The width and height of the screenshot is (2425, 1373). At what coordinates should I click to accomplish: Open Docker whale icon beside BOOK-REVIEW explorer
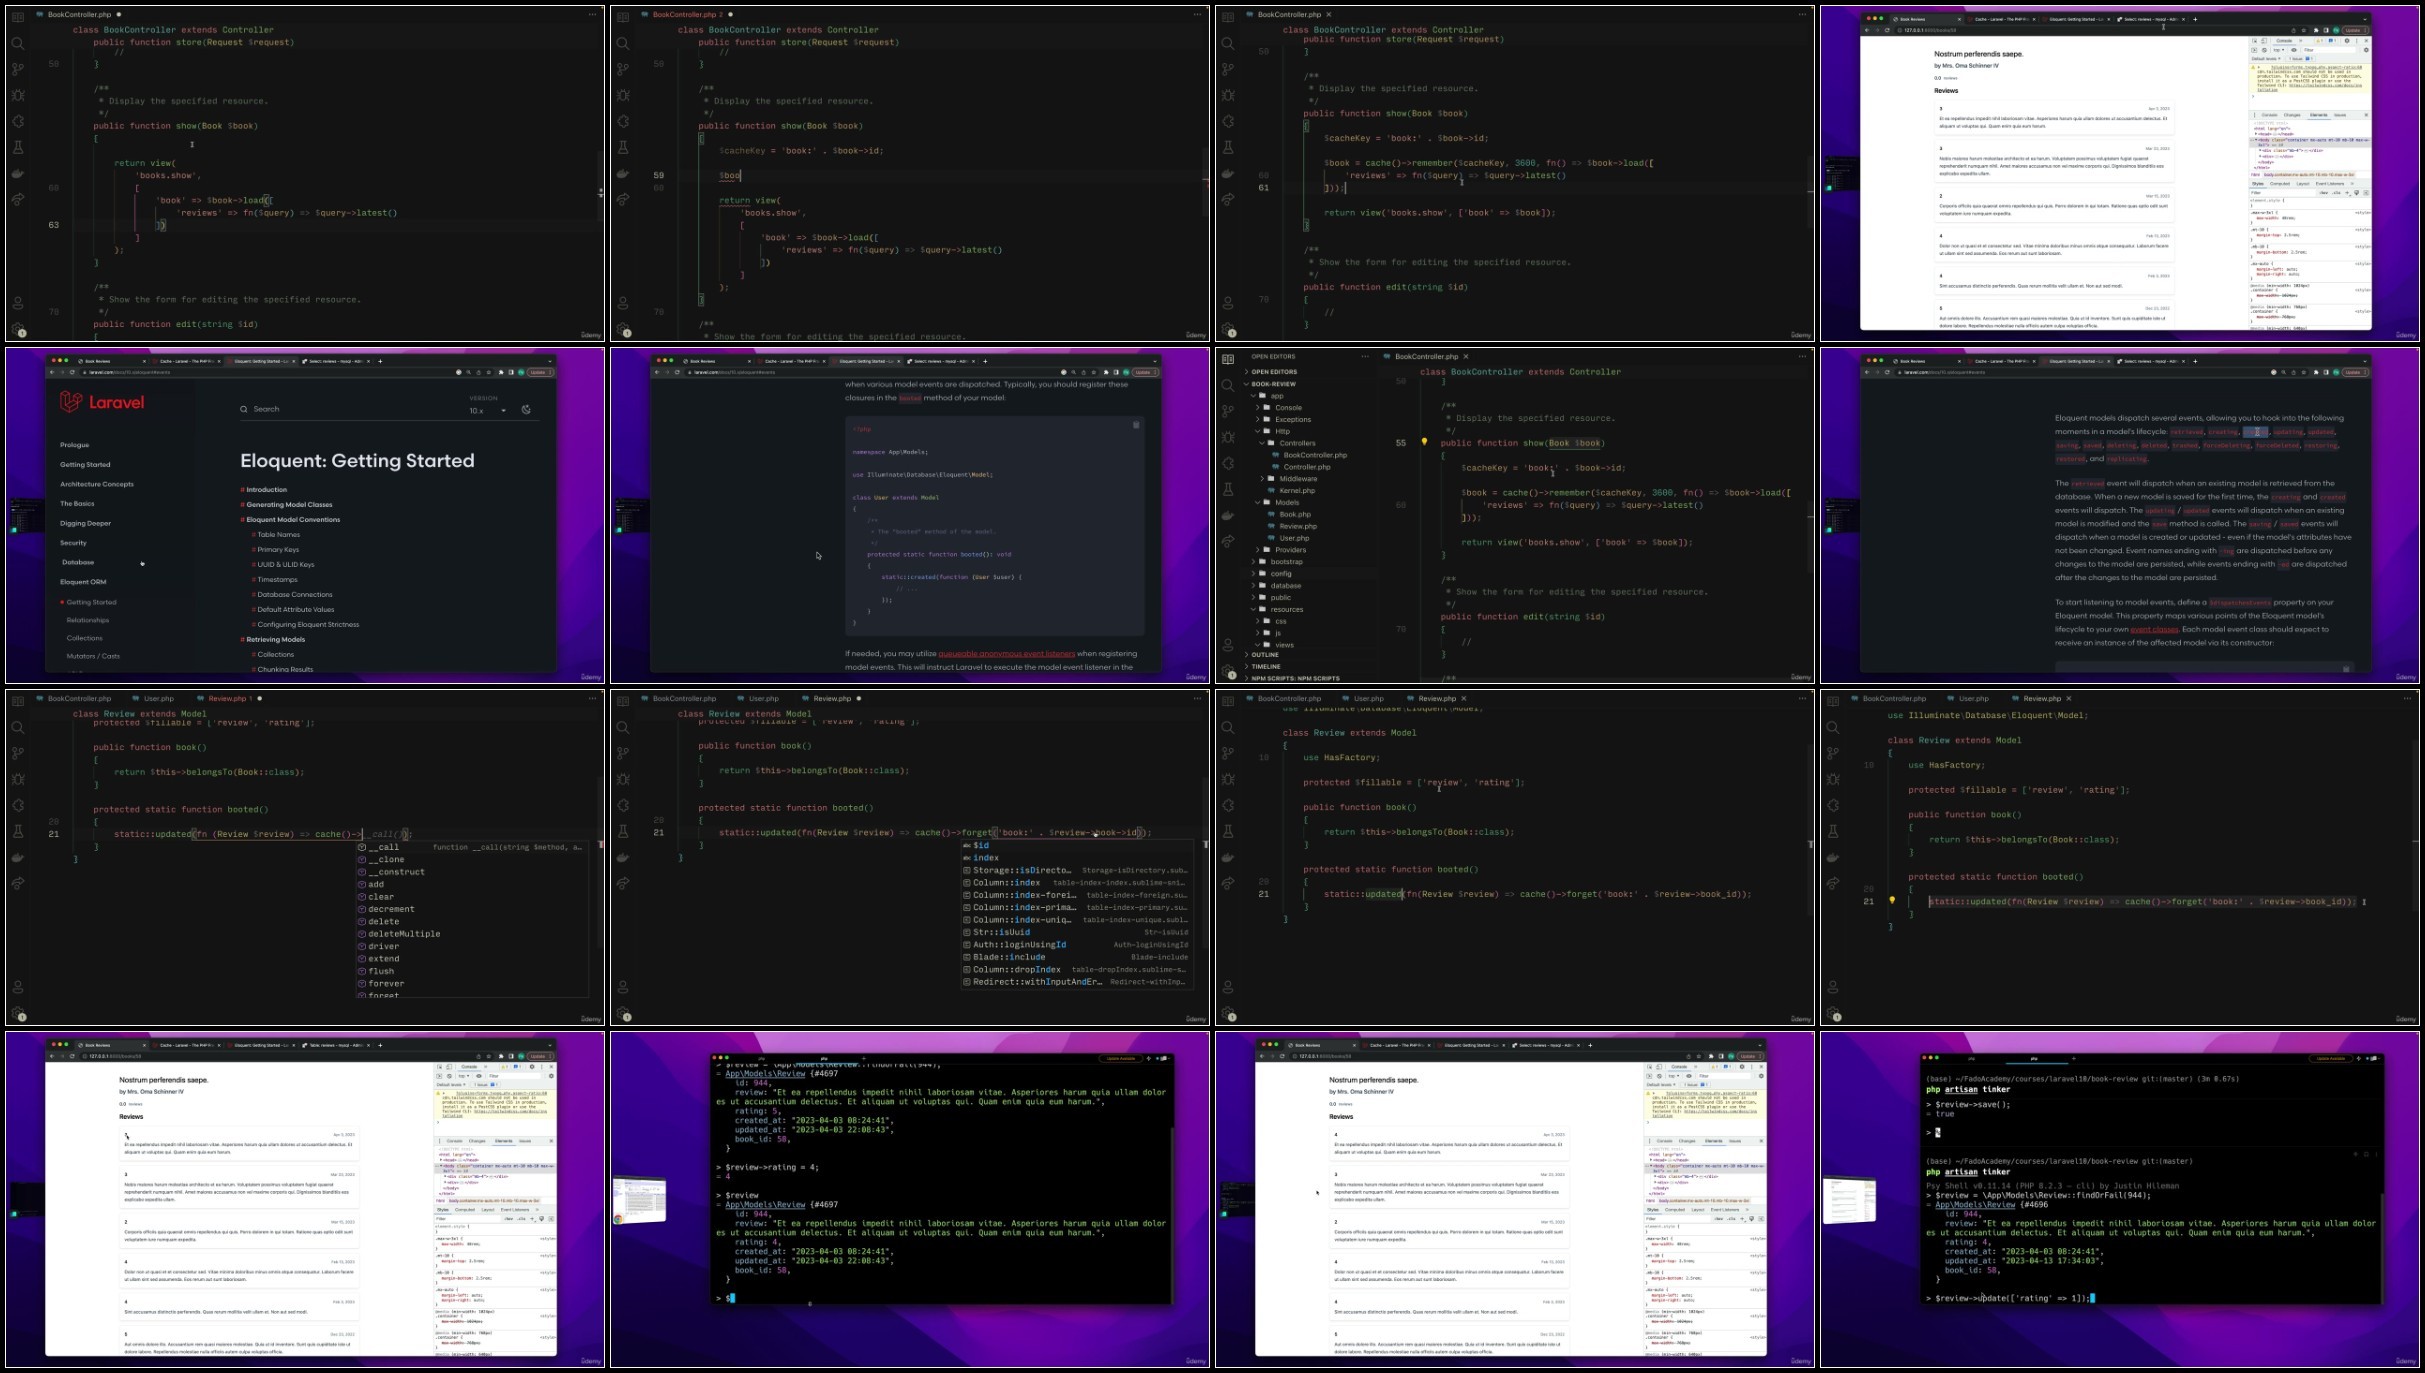[x=1228, y=515]
